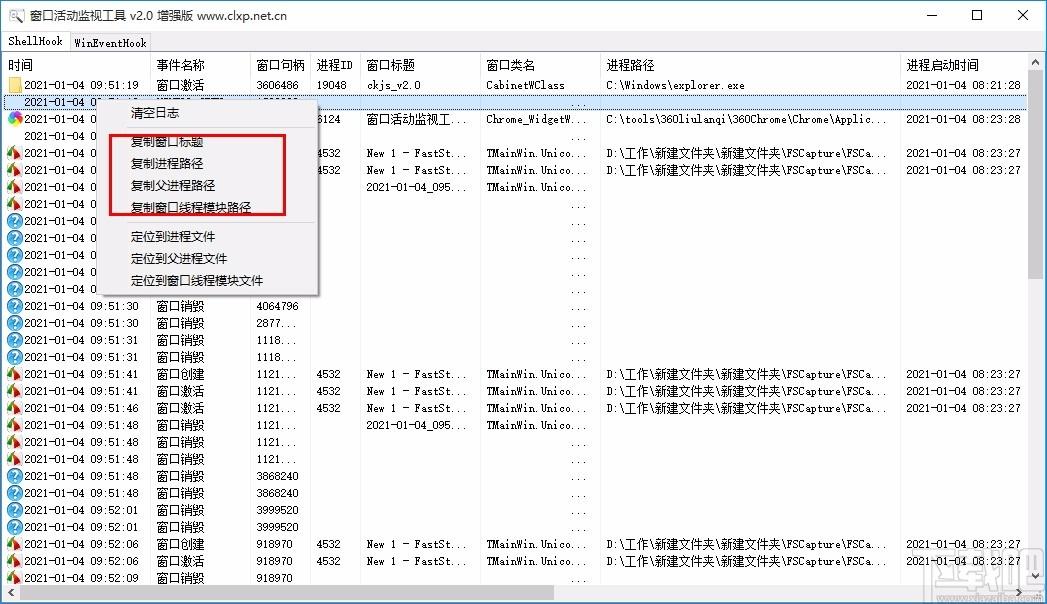Click question-mark icon in the 4064796 row
The image size is (1047, 604).
click(x=15, y=306)
